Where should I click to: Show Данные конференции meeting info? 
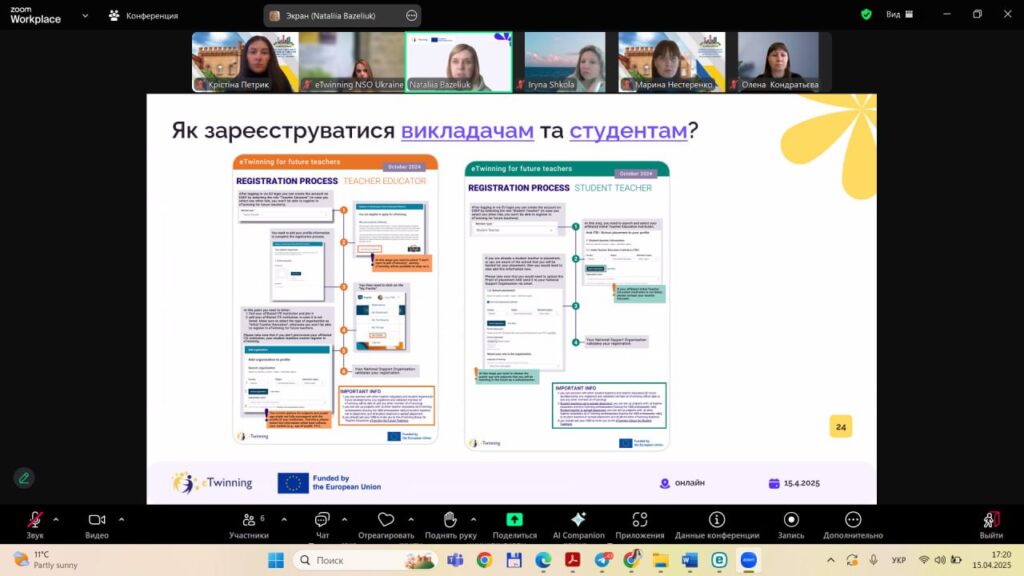coord(716,520)
